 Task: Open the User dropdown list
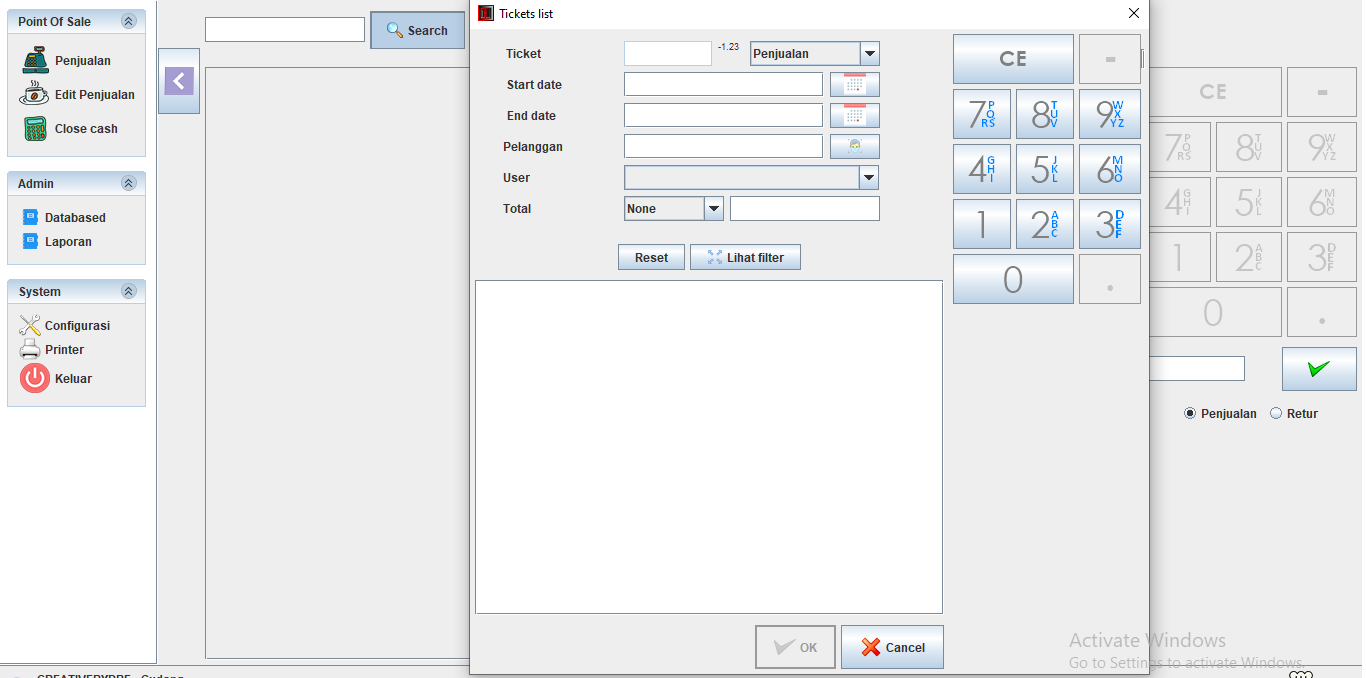click(x=869, y=178)
